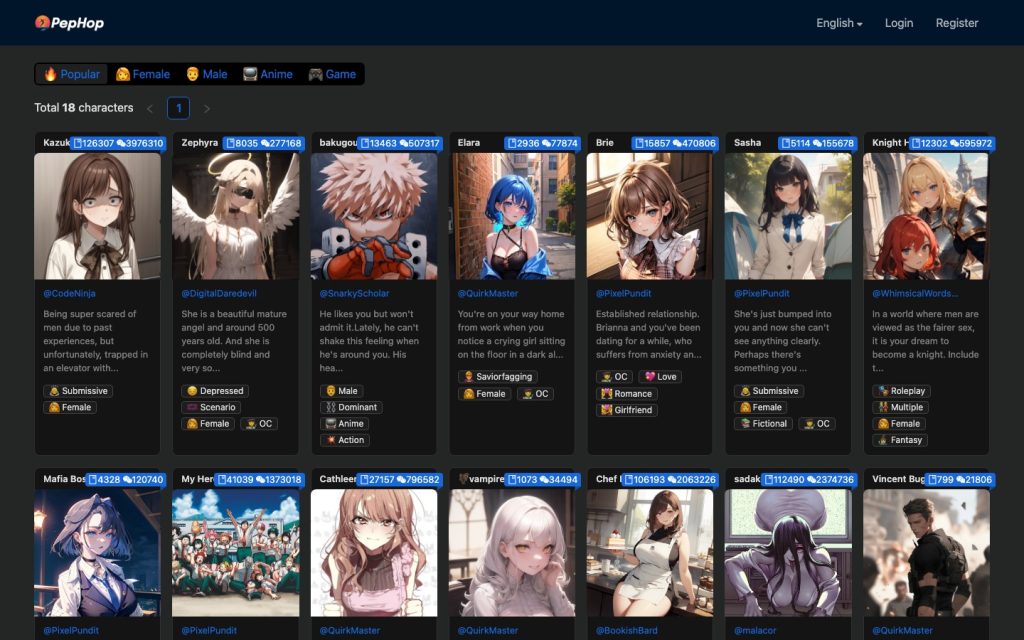Click Zephyra stats badge 8035
This screenshot has height=640, width=1024.
pos(263,143)
